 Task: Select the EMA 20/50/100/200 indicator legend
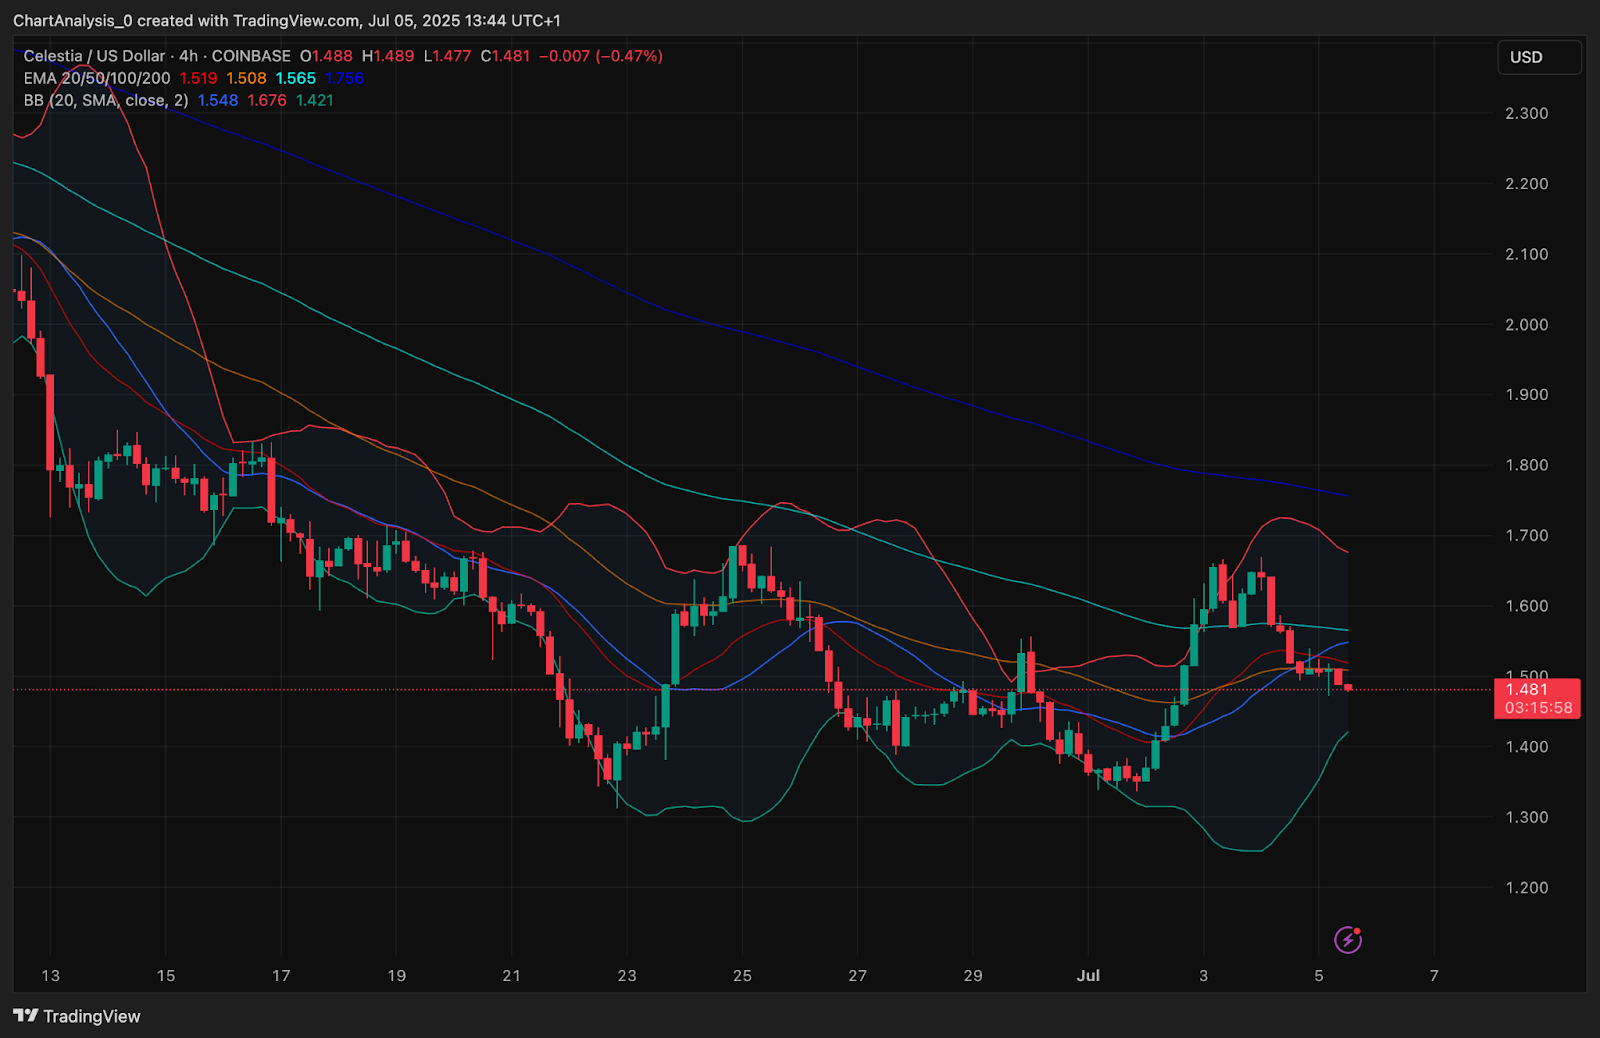[97, 78]
